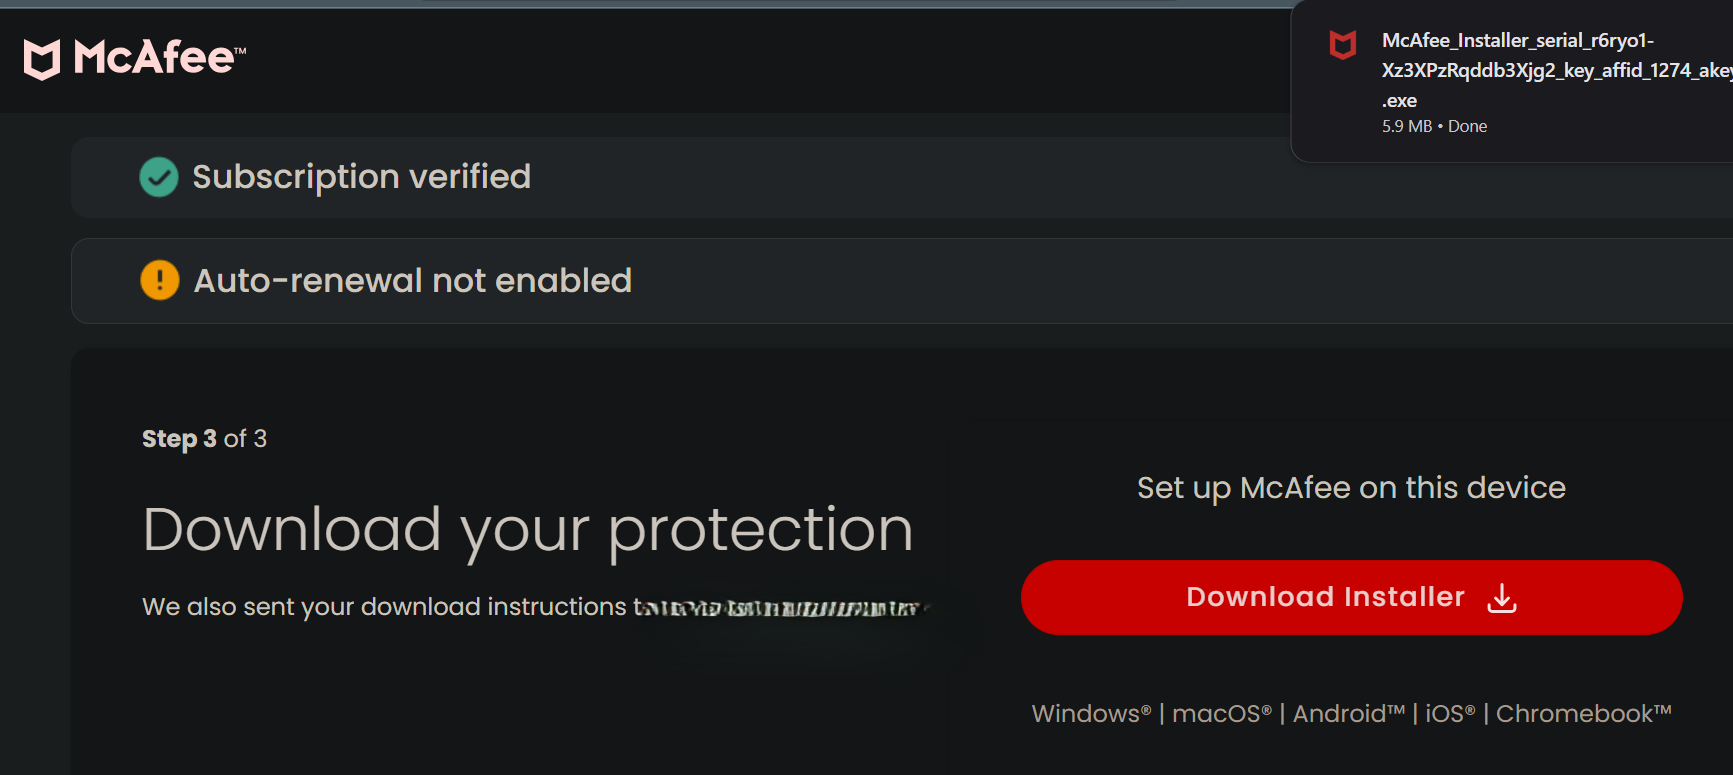Choose the iOS platform link
1733x775 pixels.
pyautogui.click(x=1449, y=714)
